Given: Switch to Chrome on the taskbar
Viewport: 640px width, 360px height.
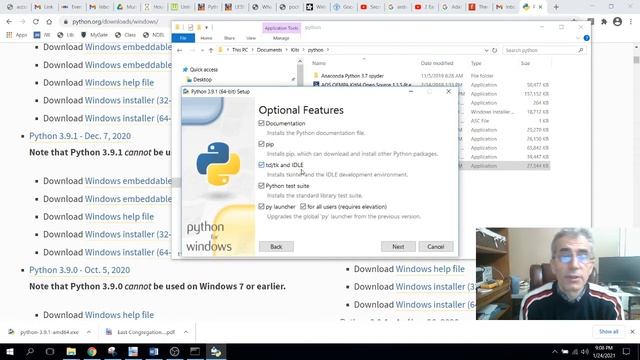Looking at the screenshot, I should (92, 351).
